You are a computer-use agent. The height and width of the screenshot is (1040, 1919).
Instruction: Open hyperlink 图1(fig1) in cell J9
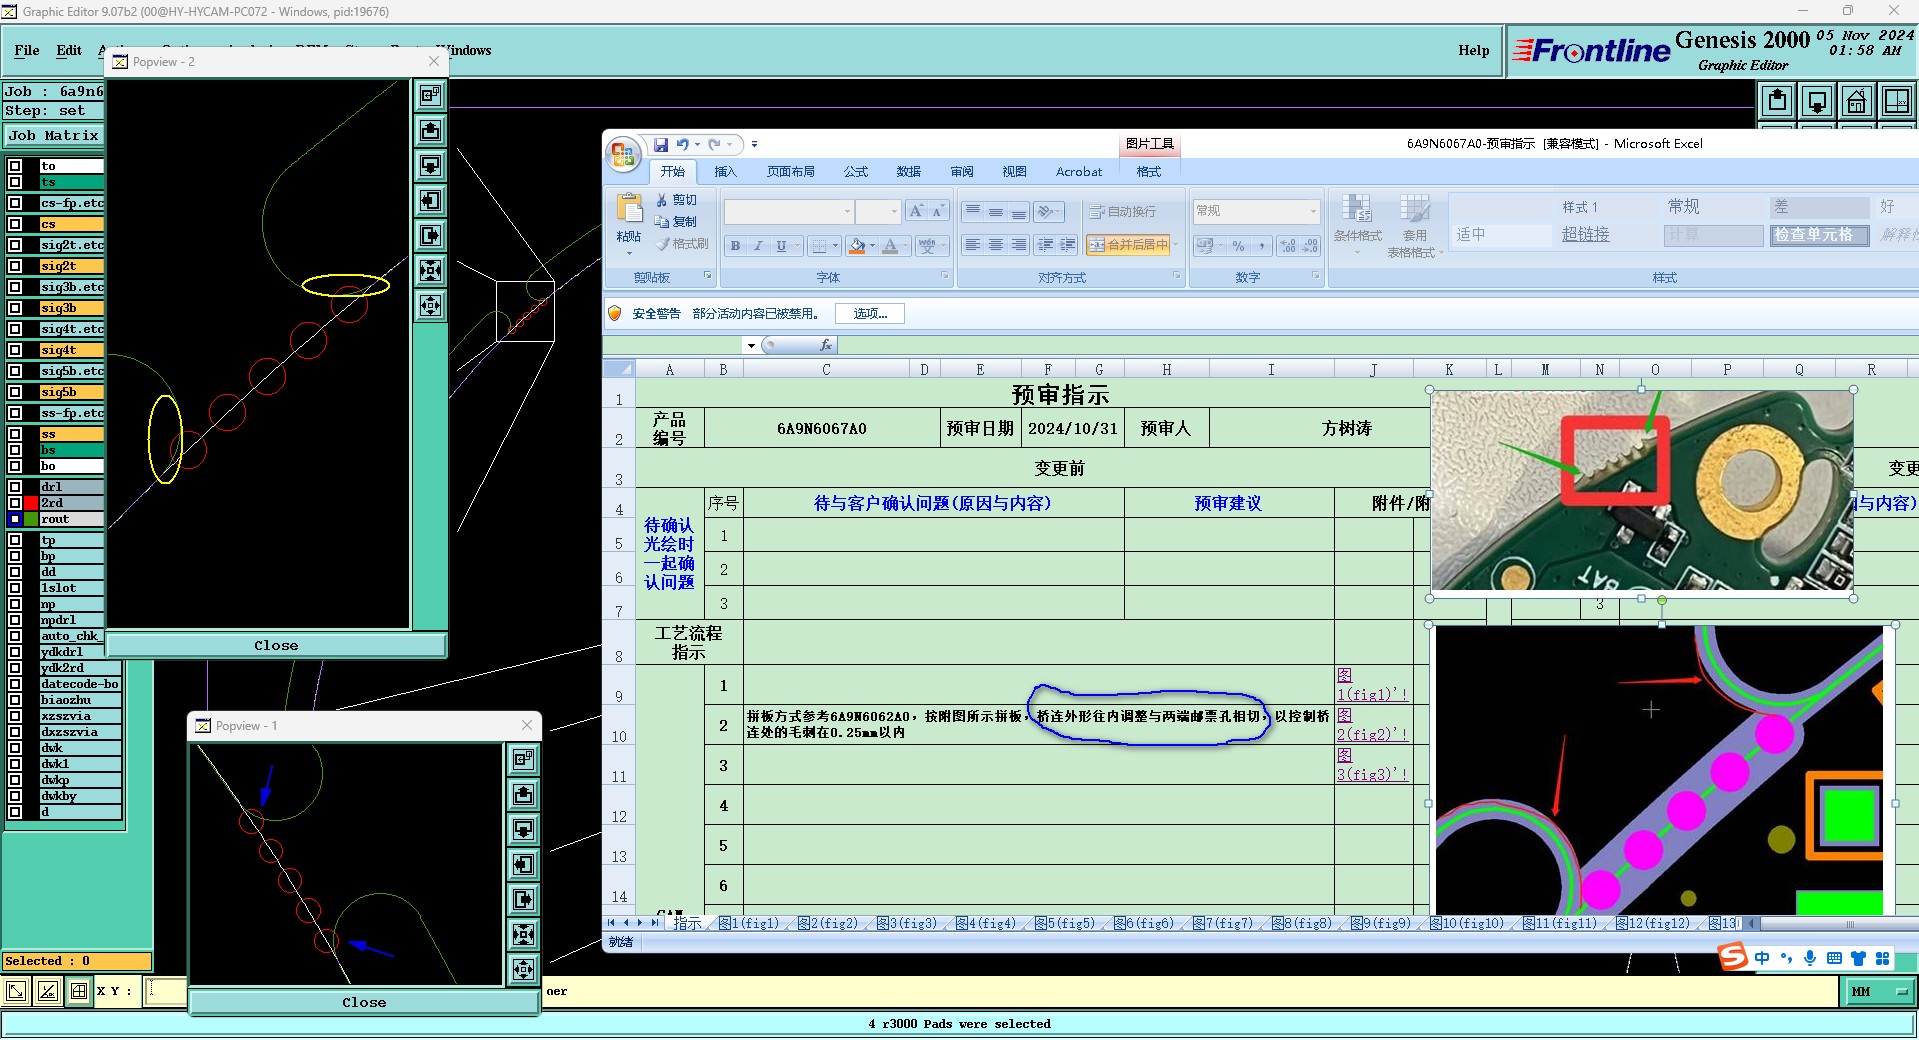click(x=1372, y=685)
